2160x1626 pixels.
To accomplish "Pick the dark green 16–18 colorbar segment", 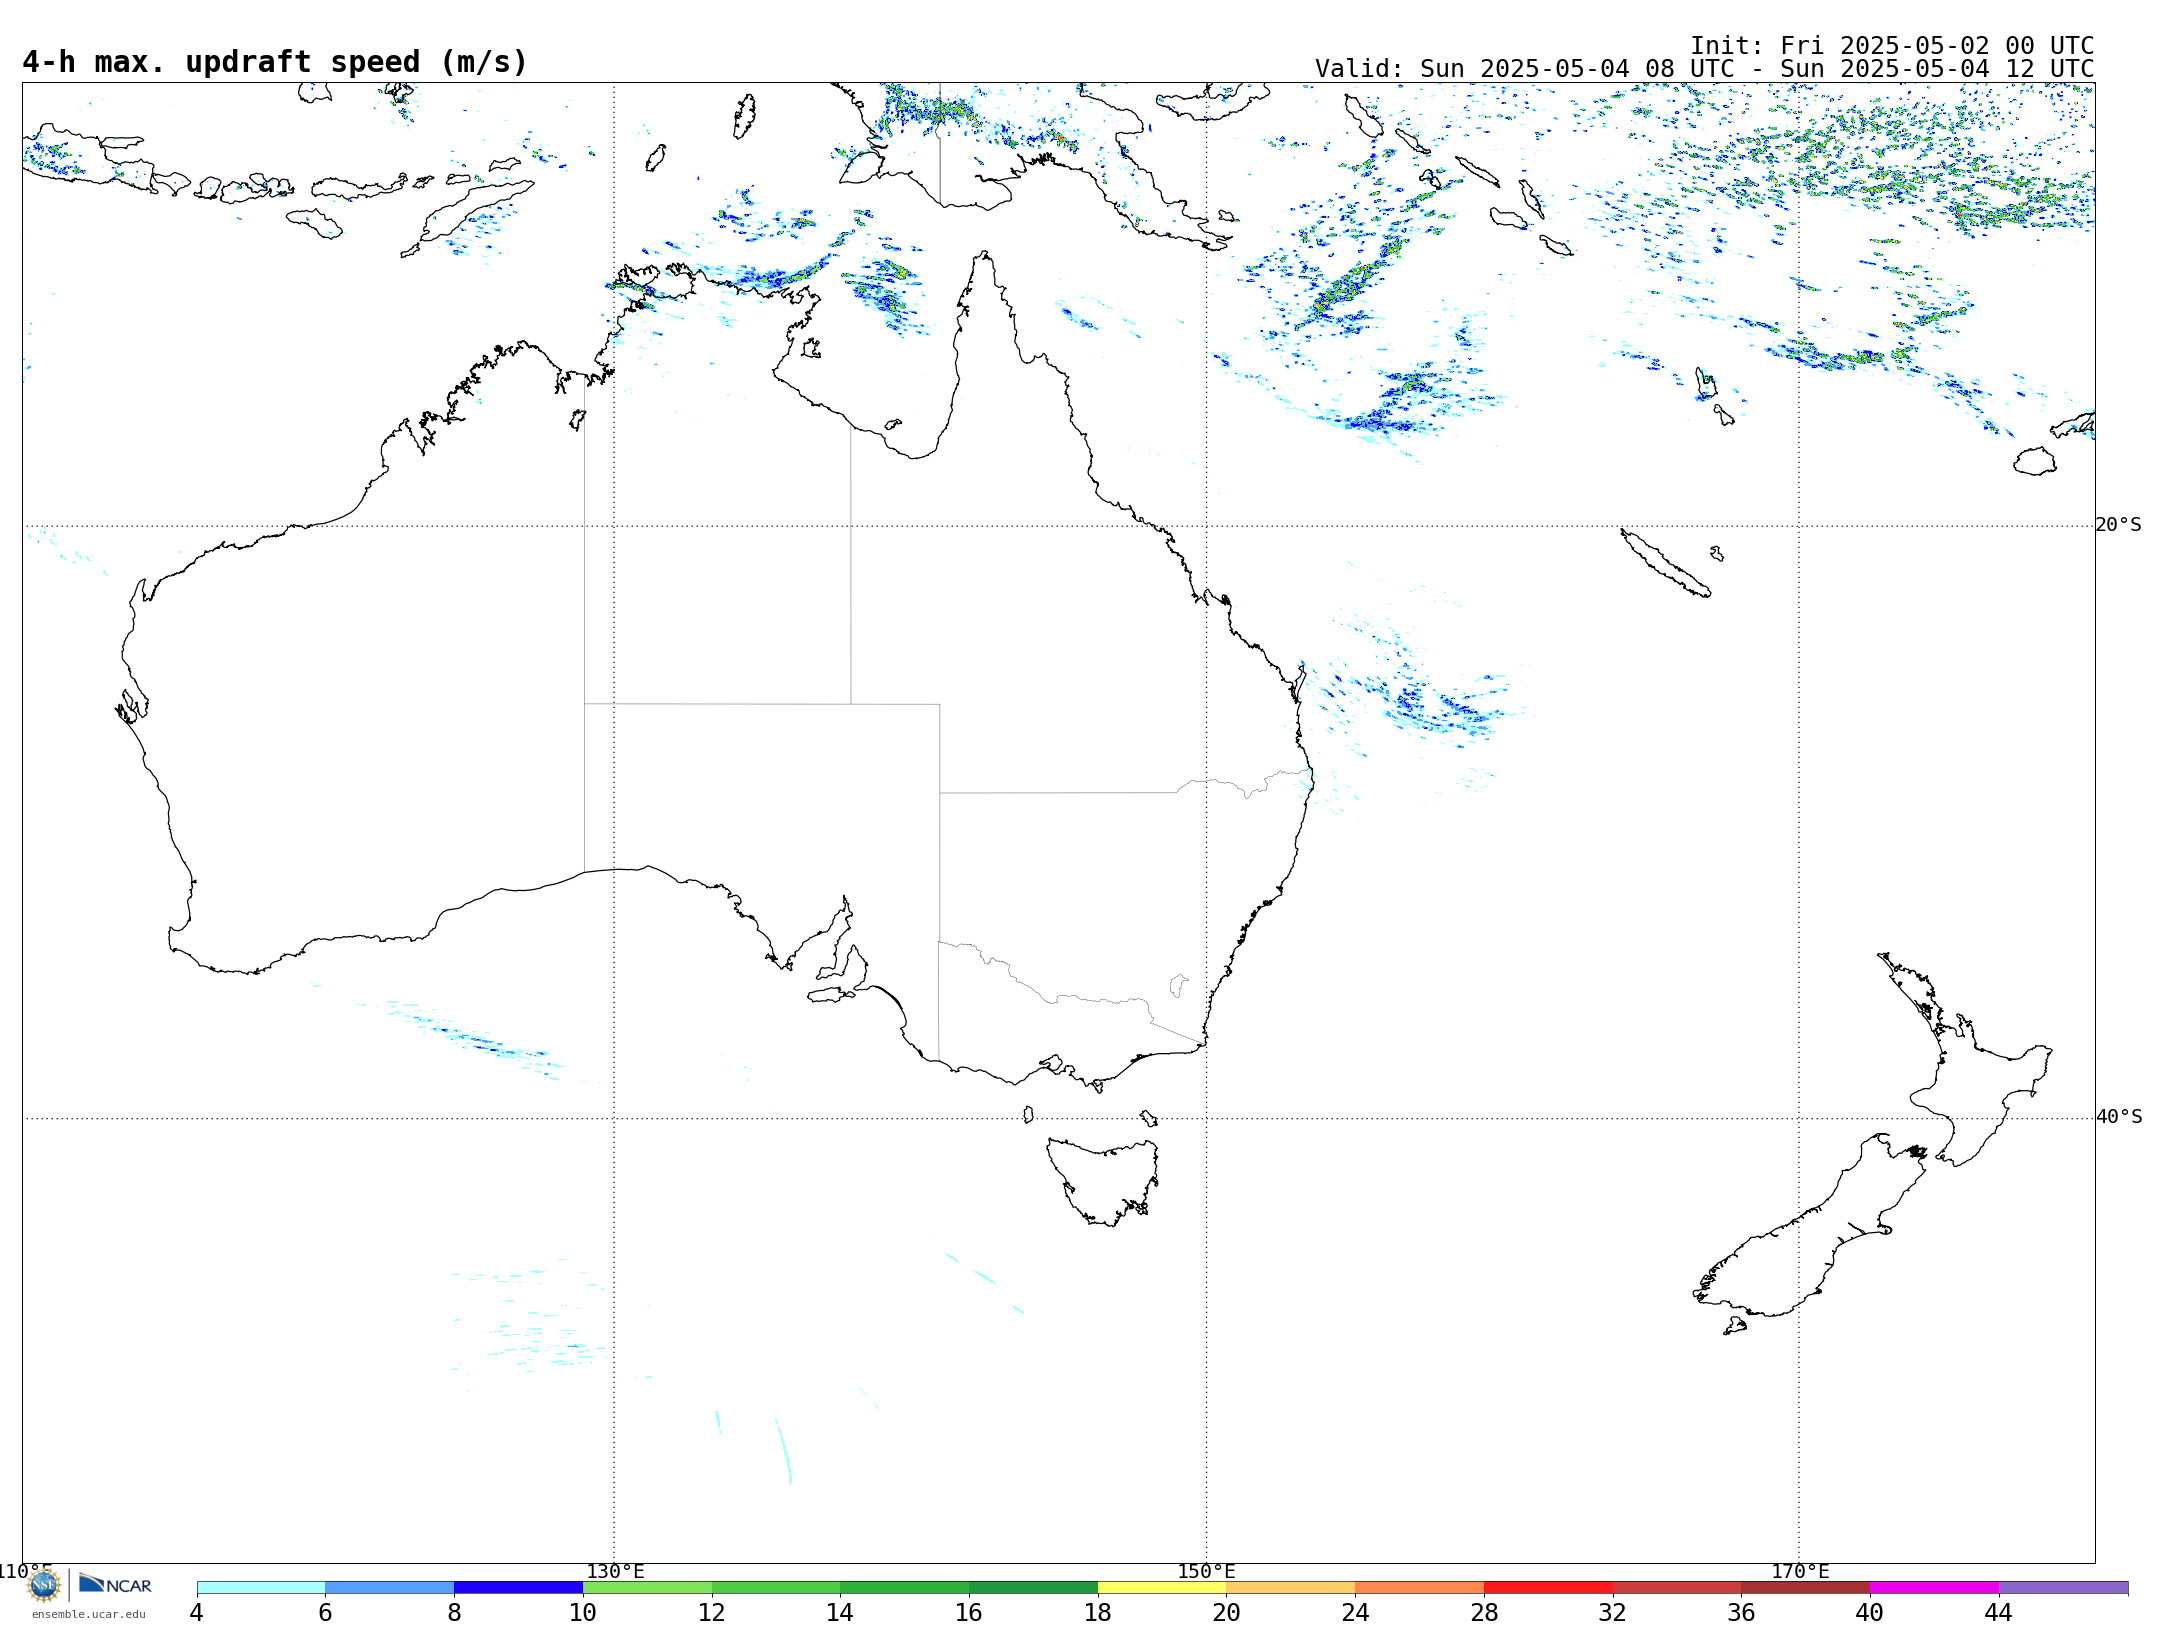I will (1033, 1588).
